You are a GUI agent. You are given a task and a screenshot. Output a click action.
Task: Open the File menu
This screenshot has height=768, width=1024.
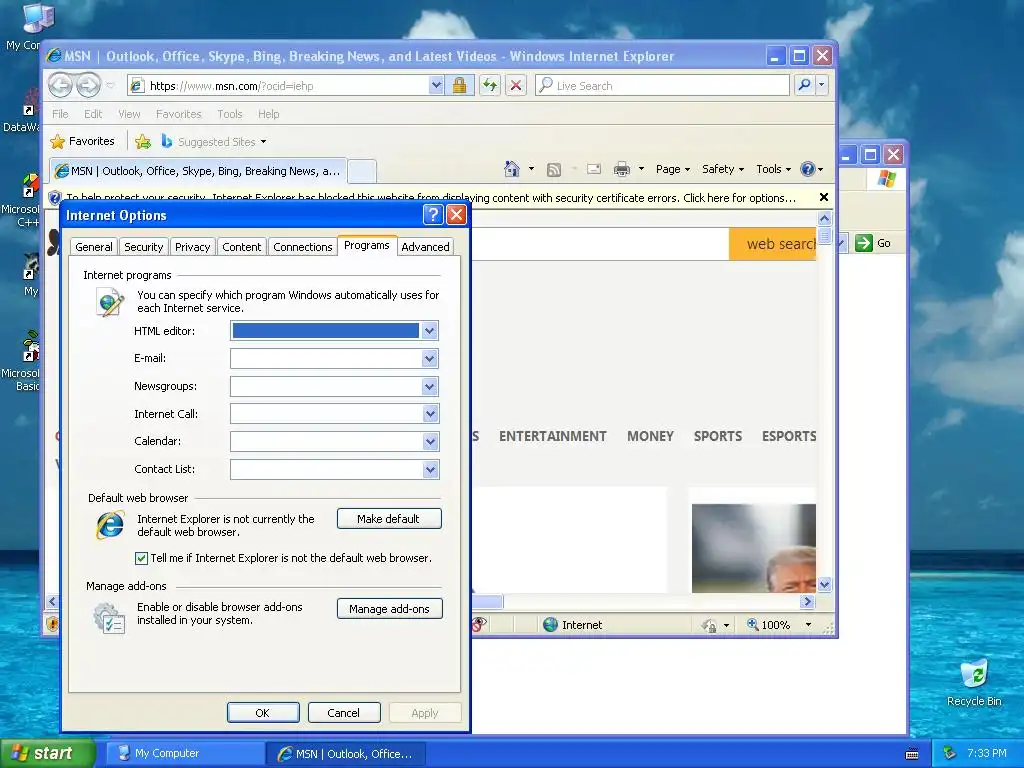click(60, 114)
